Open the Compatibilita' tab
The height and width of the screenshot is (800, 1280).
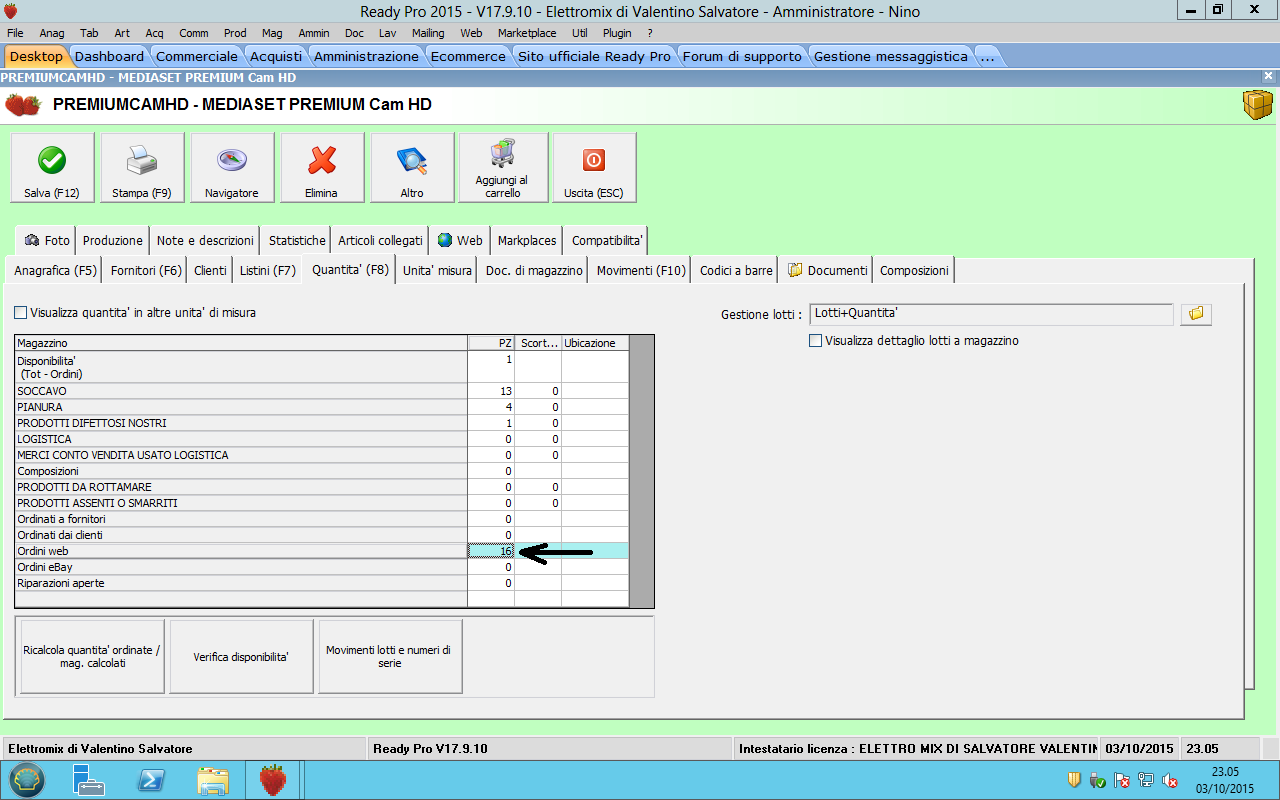click(x=607, y=241)
